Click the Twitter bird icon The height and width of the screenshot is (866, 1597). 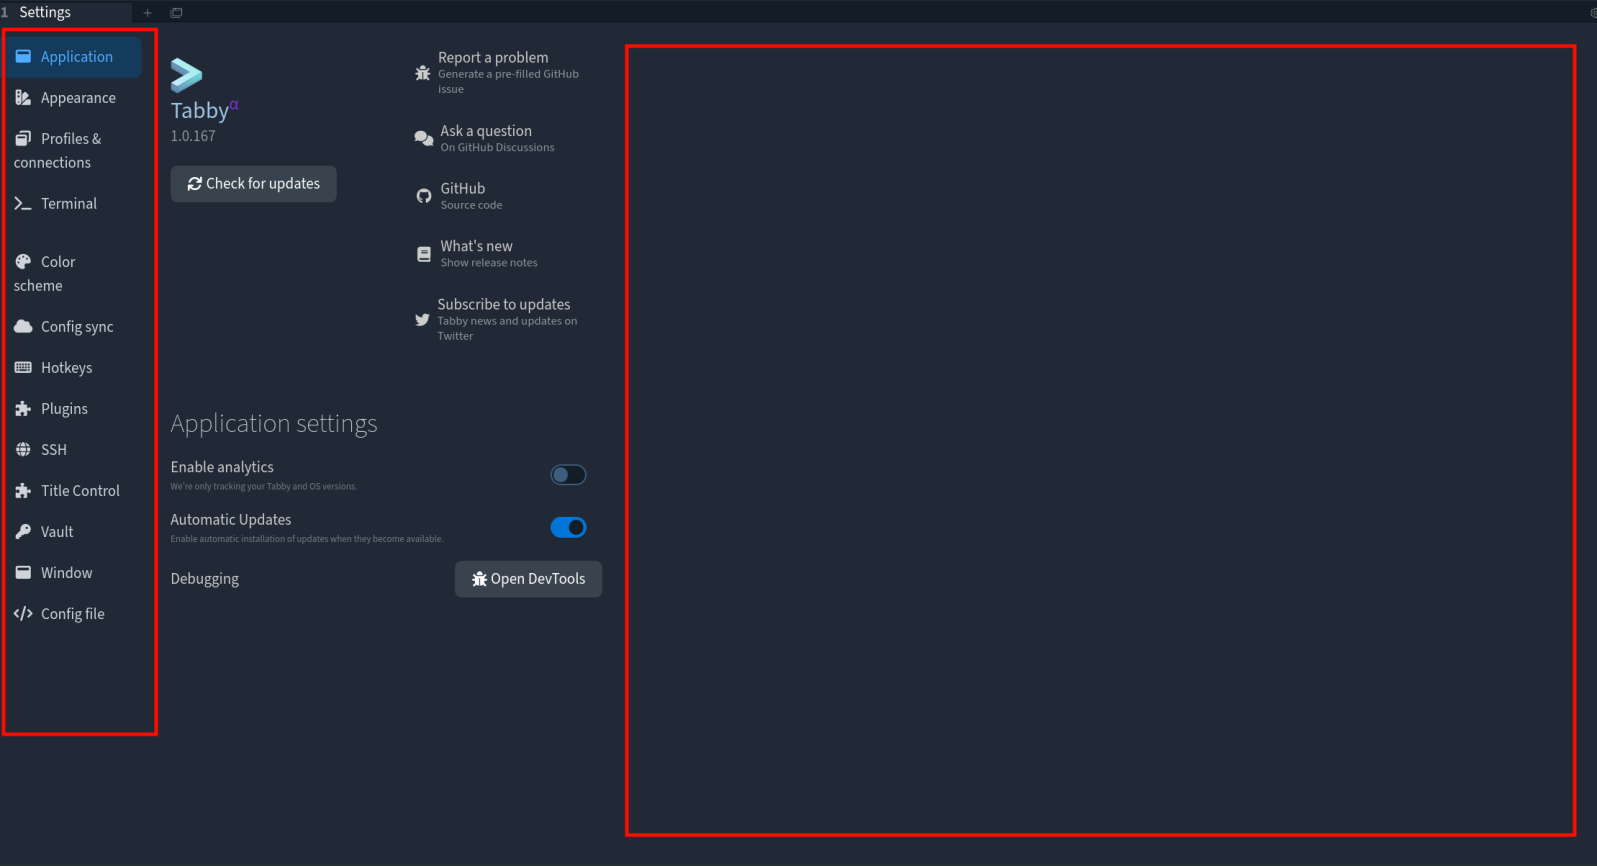(x=422, y=320)
